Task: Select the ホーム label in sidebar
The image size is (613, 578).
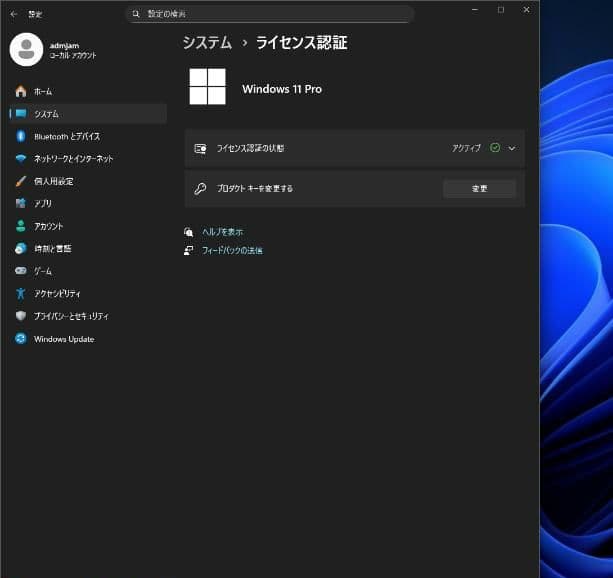Action: [x=43, y=92]
